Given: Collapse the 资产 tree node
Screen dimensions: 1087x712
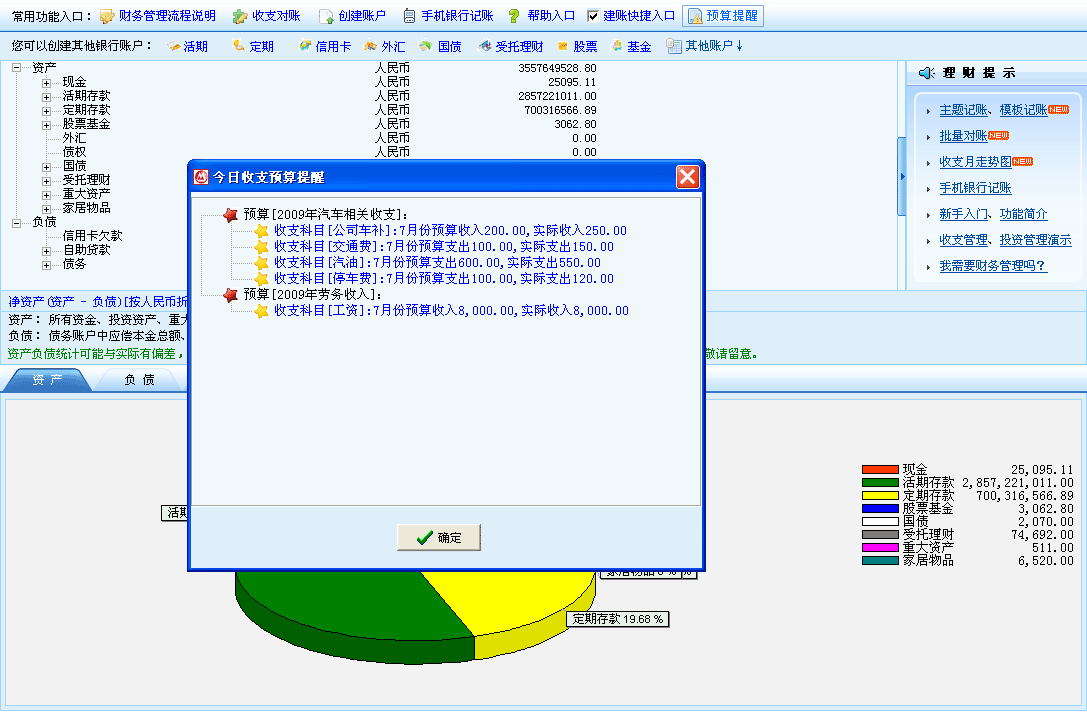Looking at the screenshot, I should pos(17,68).
